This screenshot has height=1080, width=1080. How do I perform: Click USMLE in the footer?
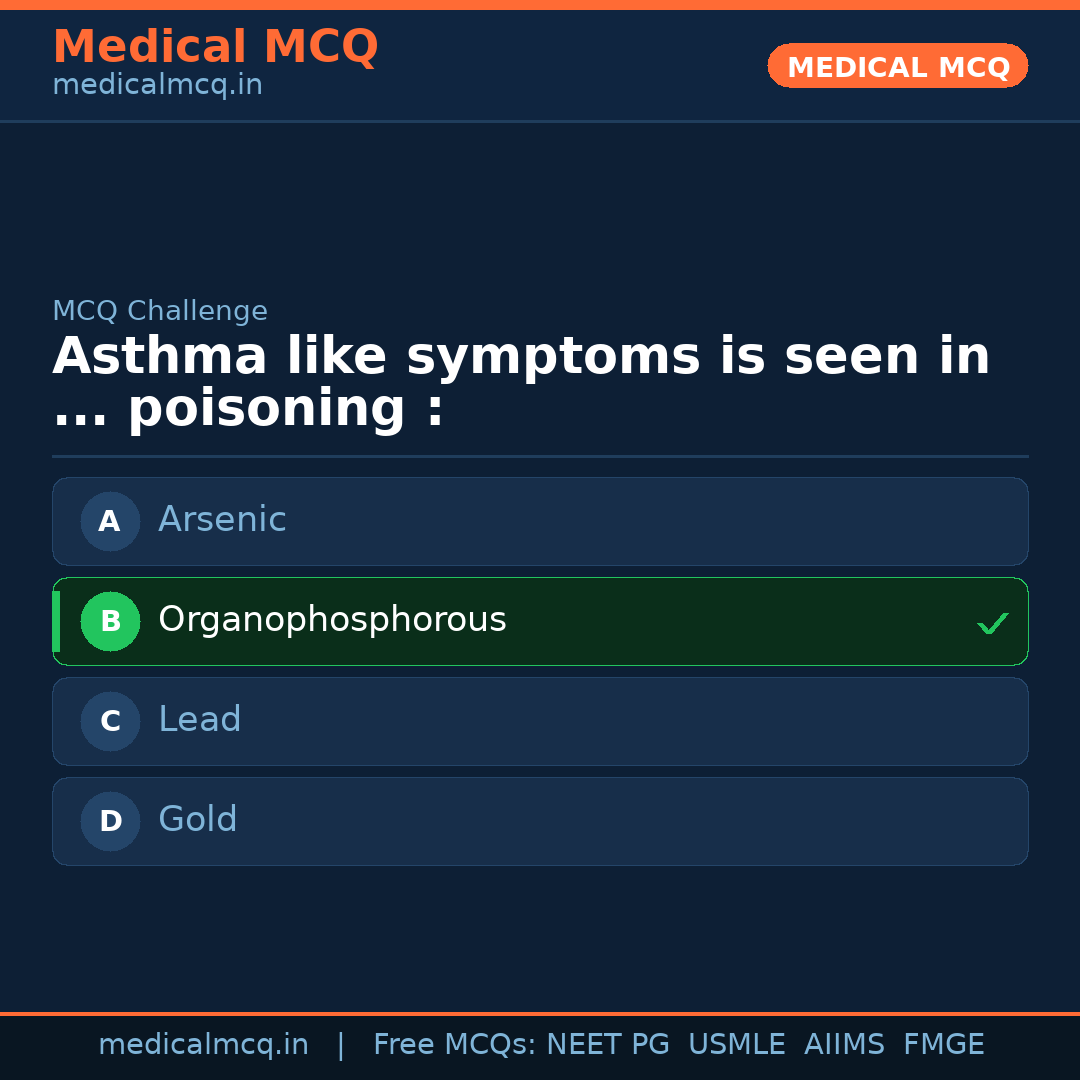[736, 1045]
